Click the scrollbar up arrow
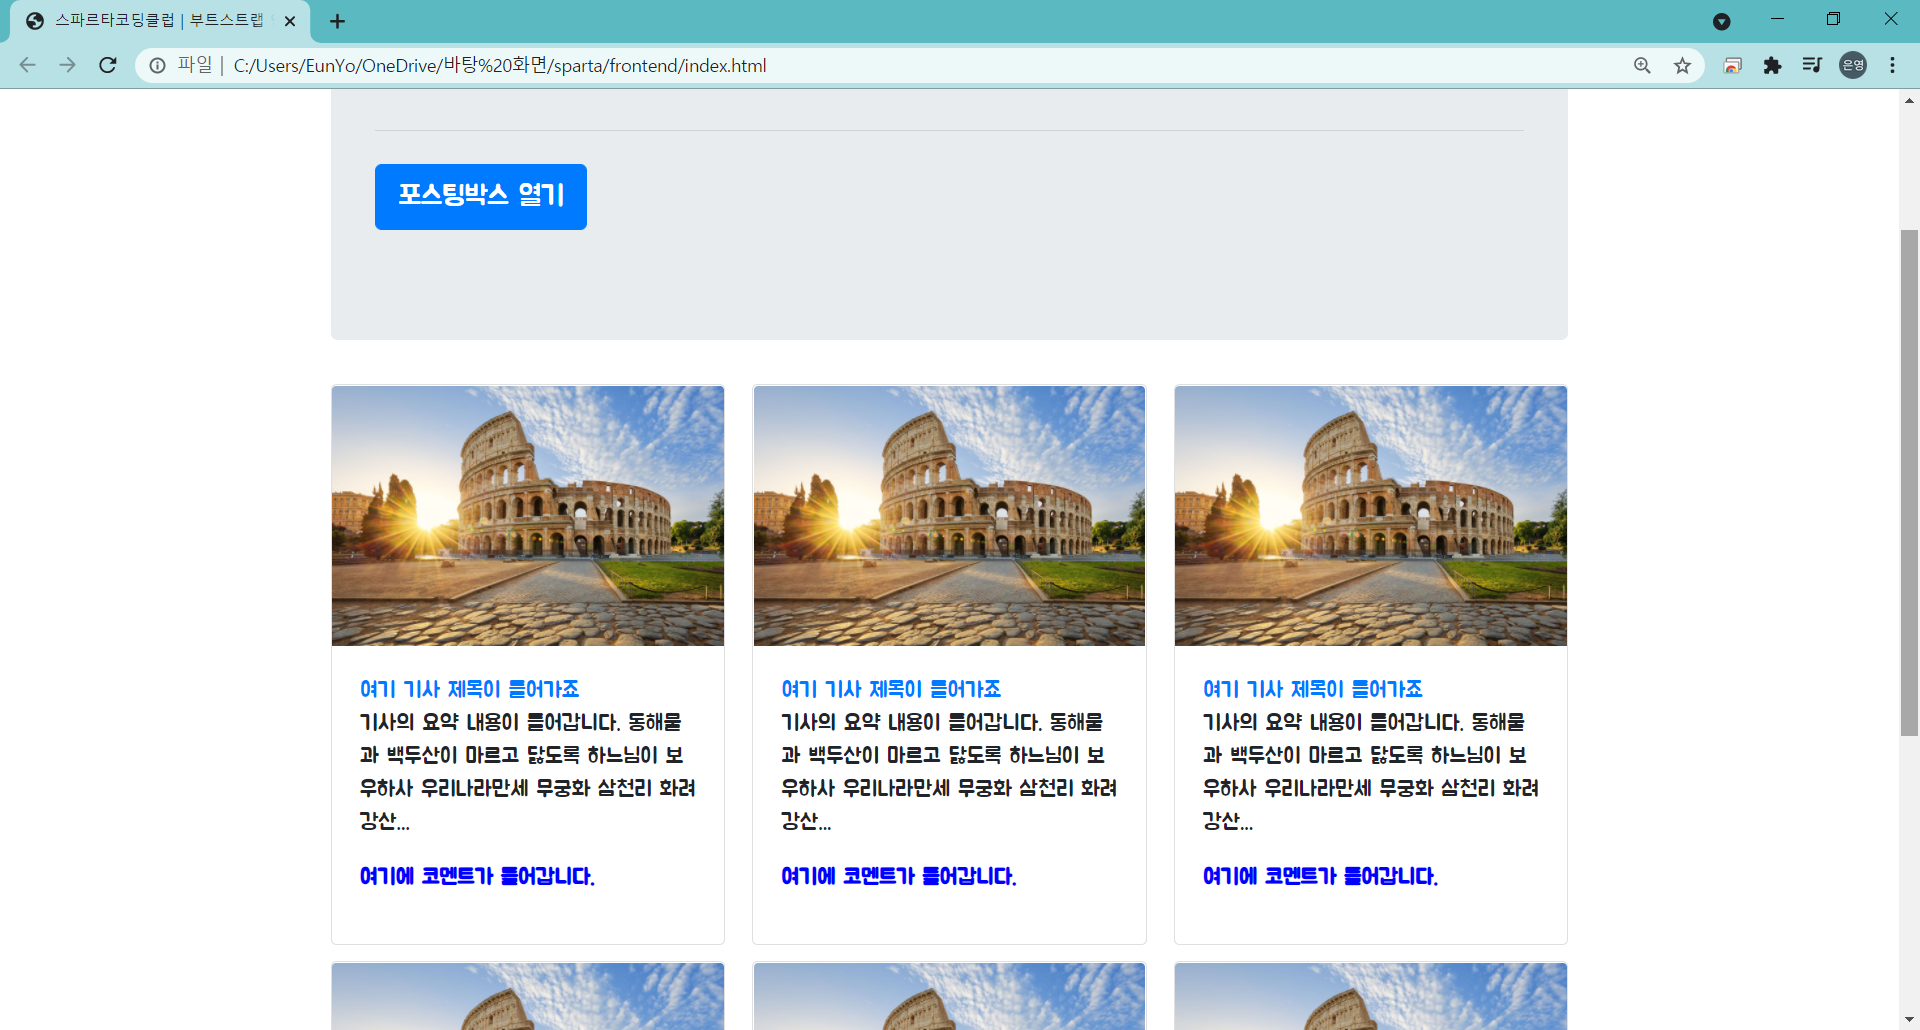The height and width of the screenshot is (1030, 1920). [1909, 100]
